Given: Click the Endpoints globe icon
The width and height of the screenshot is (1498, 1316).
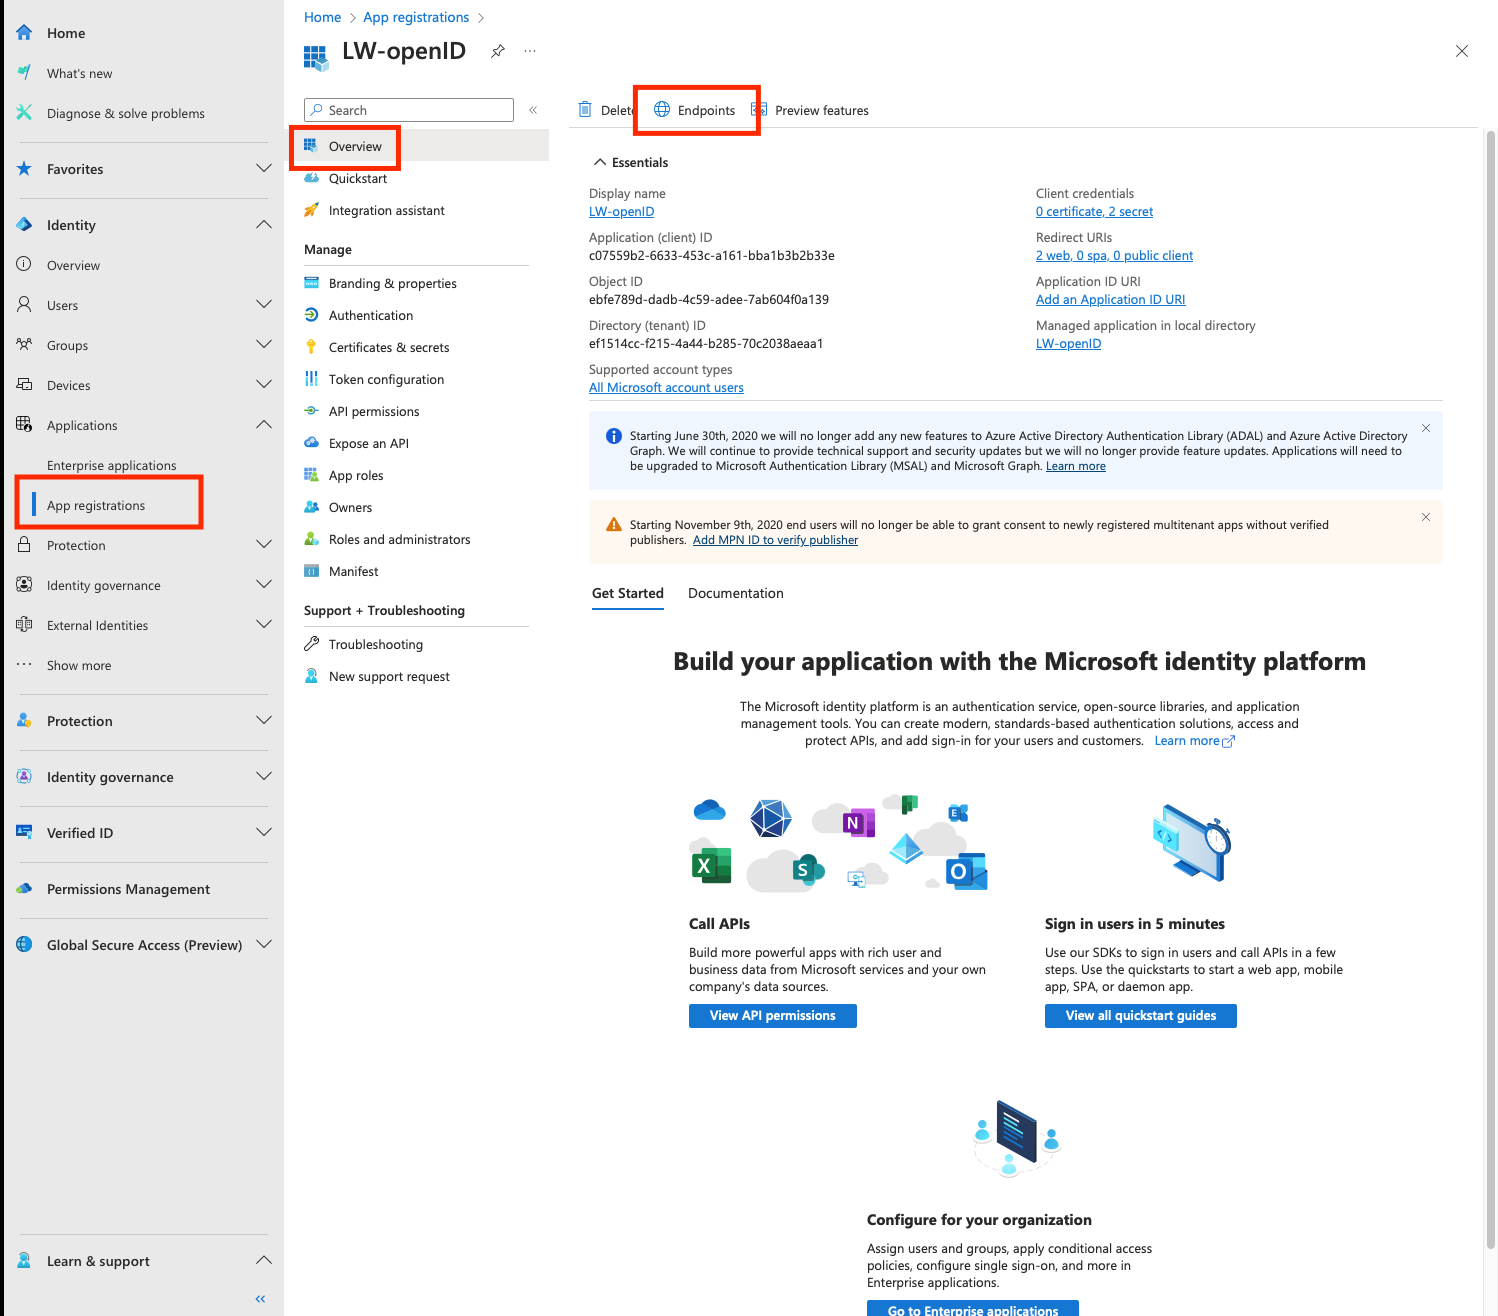Looking at the screenshot, I should tap(662, 109).
